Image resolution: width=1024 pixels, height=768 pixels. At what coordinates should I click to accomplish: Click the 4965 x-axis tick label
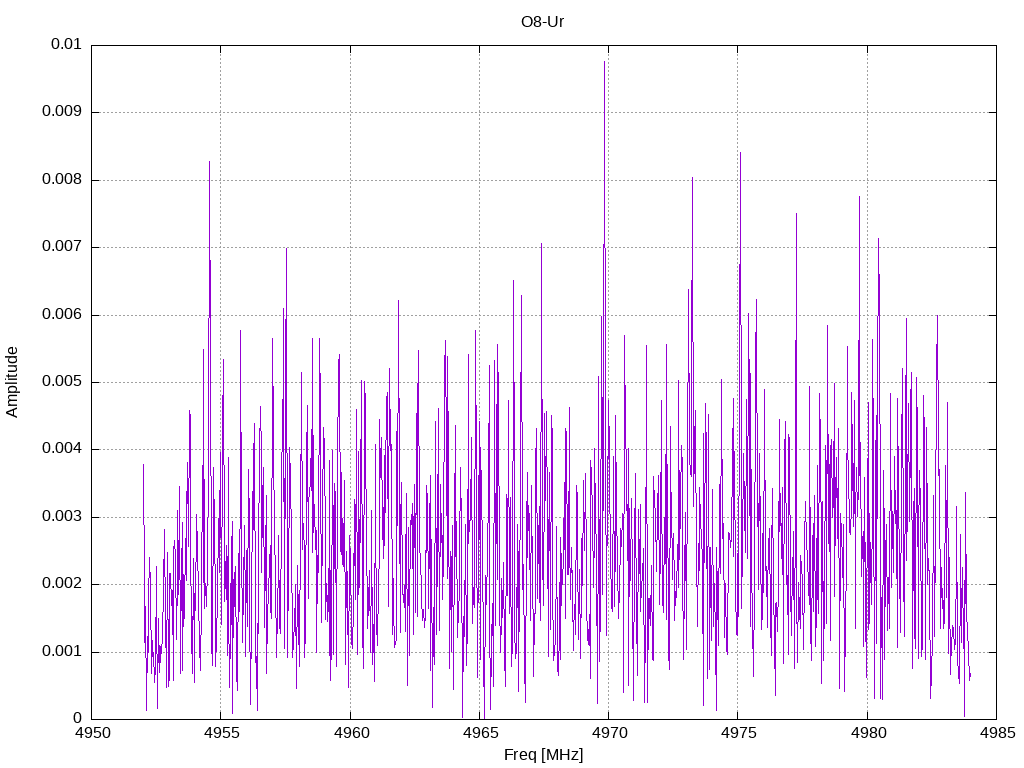point(480,733)
